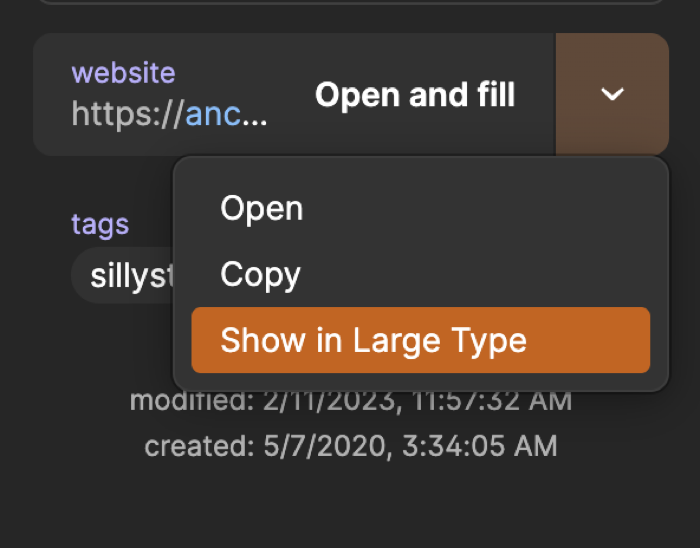Viewport: 700px width, 548px height.
Task: Click the field partially visible above website
Action: click(x=350, y=3)
